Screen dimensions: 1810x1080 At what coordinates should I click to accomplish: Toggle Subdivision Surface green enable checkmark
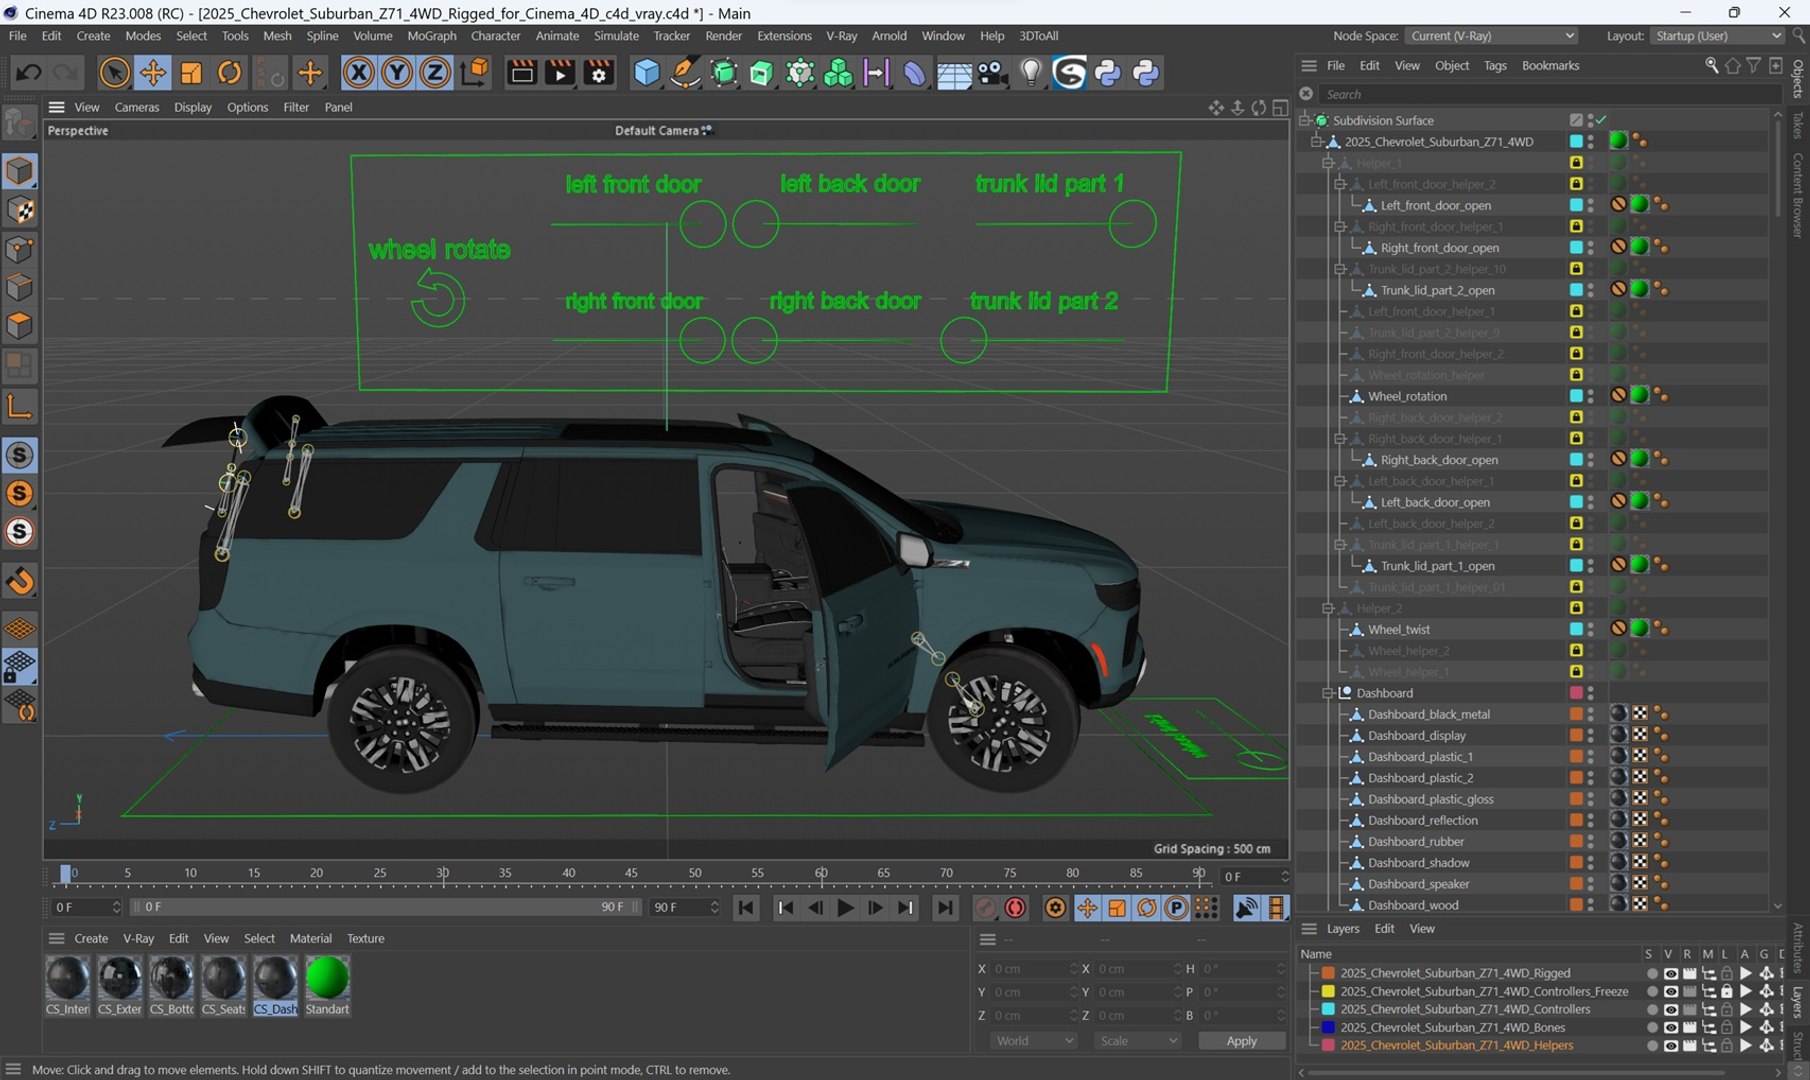[x=1601, y=120]
